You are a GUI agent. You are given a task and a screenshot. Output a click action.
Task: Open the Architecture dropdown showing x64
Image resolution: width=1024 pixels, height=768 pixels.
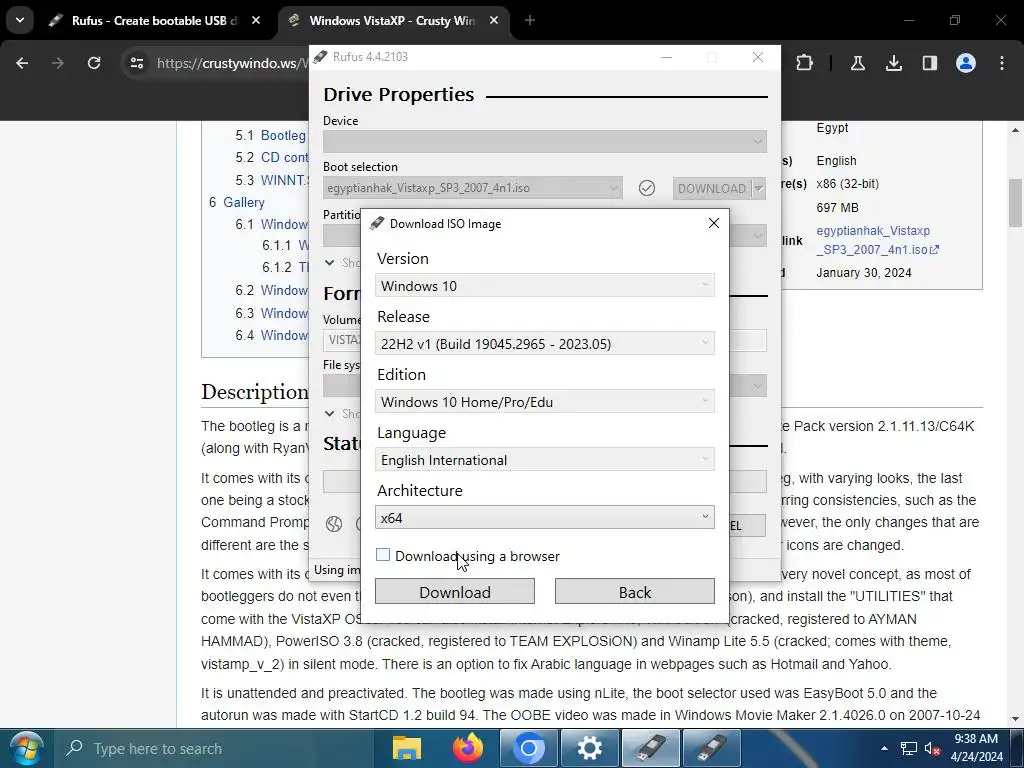[545, 518]
